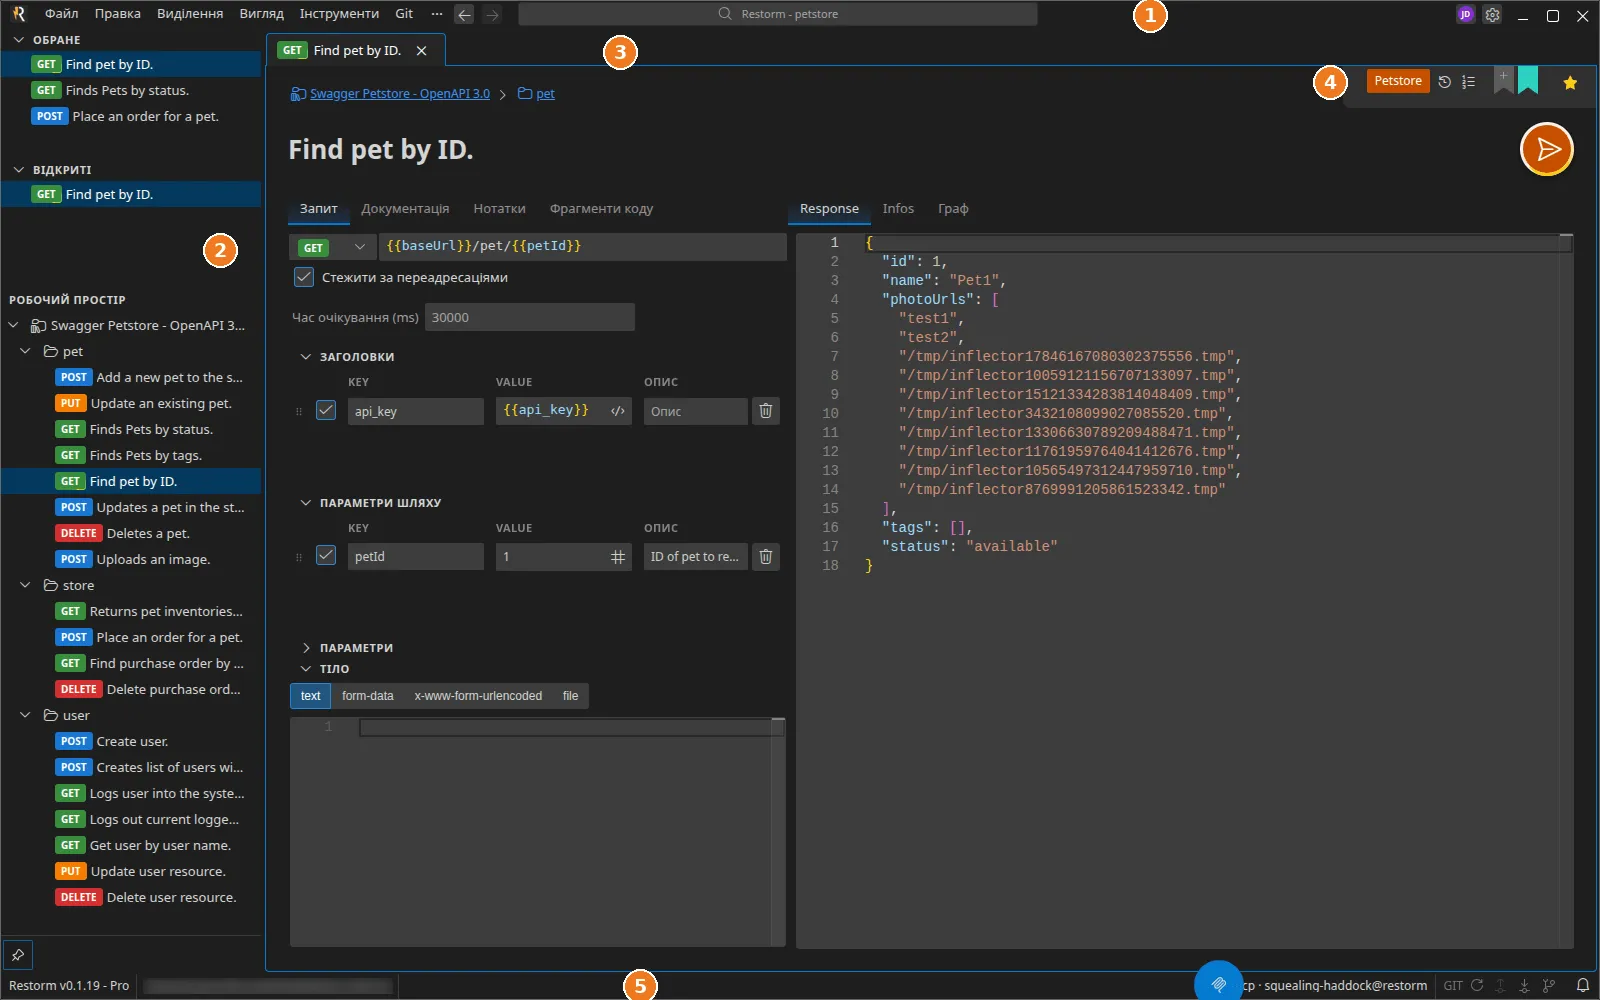Uncheck the petId parameter checkbox
Viewport: 1600px width, 1000px height.
click(326, 555)
